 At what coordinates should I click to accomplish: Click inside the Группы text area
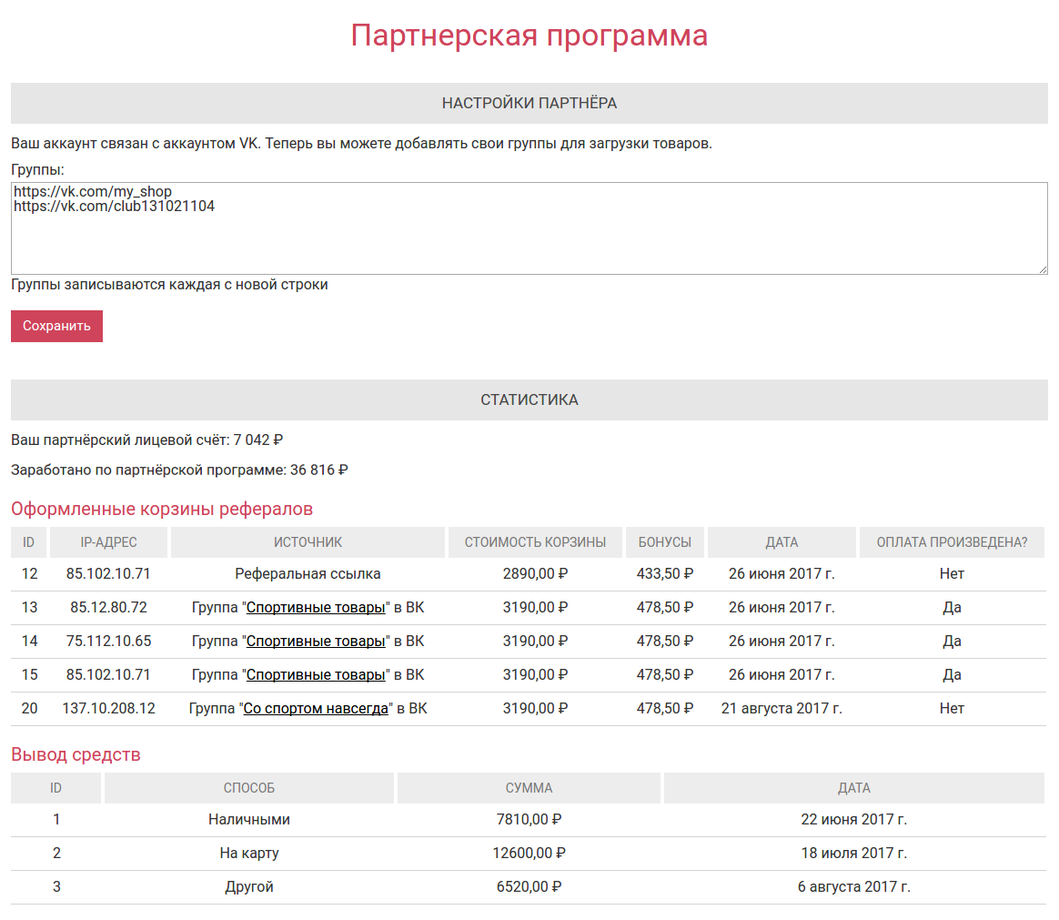529,240
